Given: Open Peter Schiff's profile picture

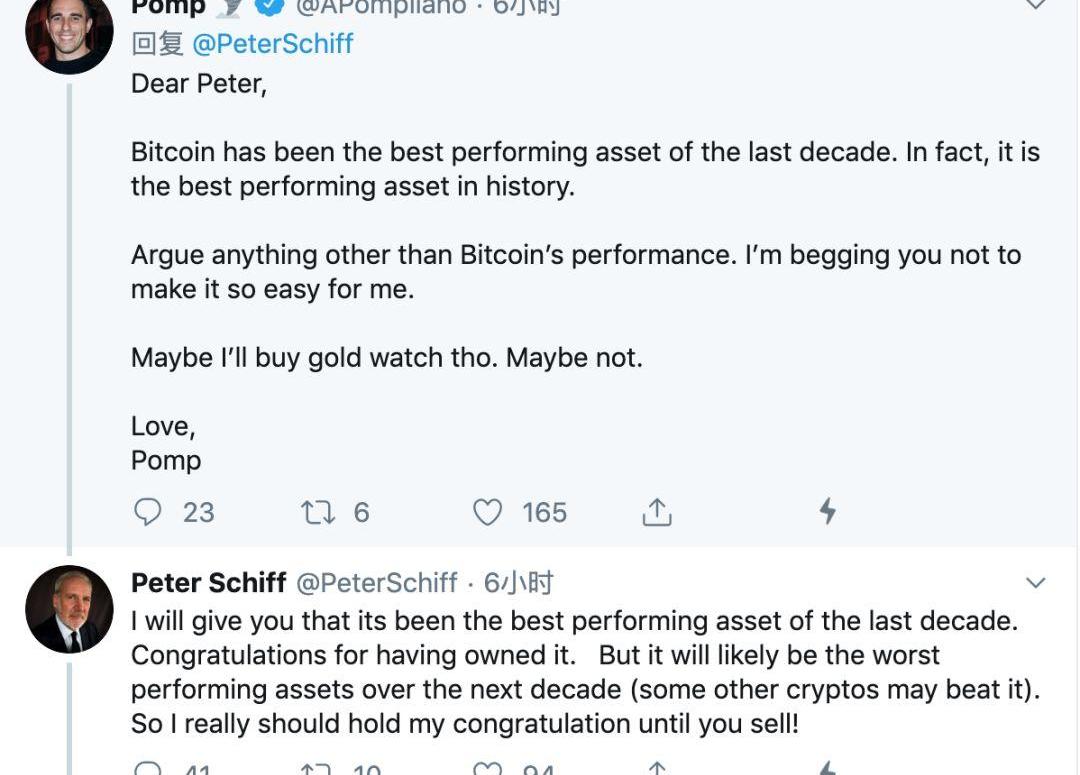Looking at the screenshot, I should pyautogui.click(x=69, y=610).
